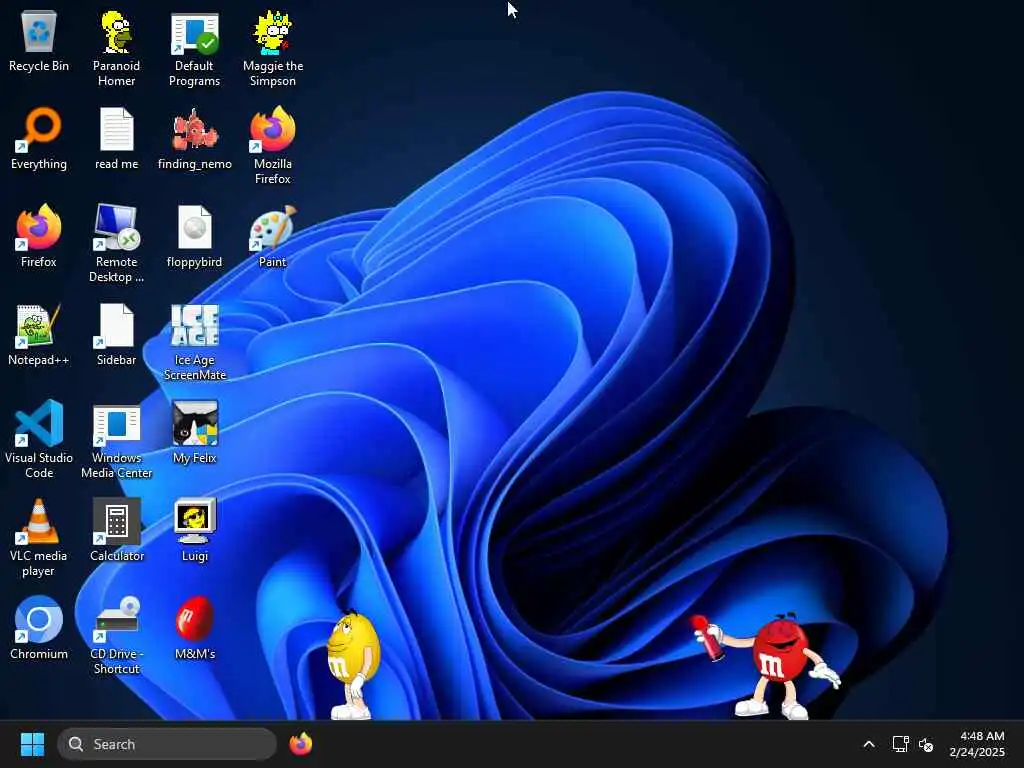Click the taskbar Search box

point(167,744)
